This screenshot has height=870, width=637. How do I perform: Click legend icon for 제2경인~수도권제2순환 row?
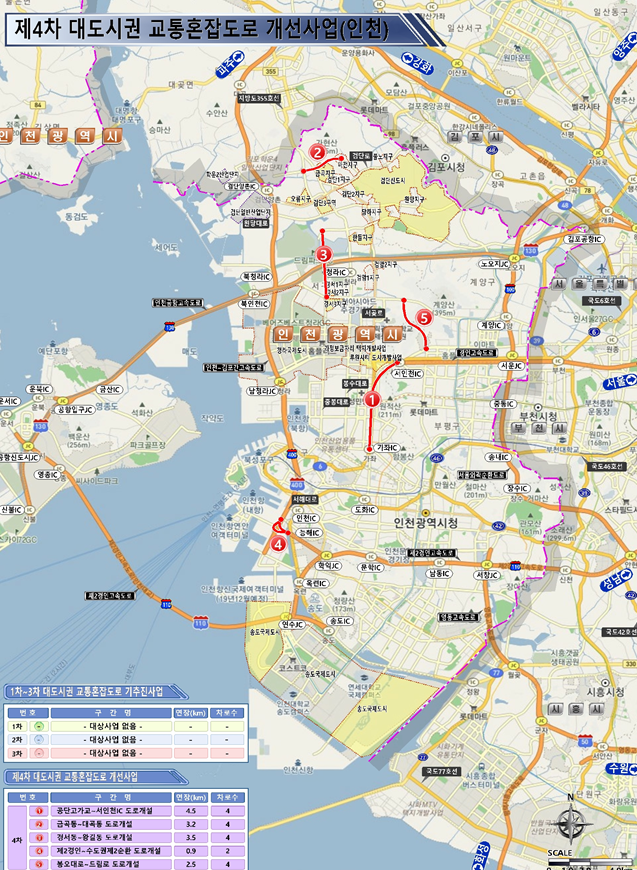click(39, 851)
